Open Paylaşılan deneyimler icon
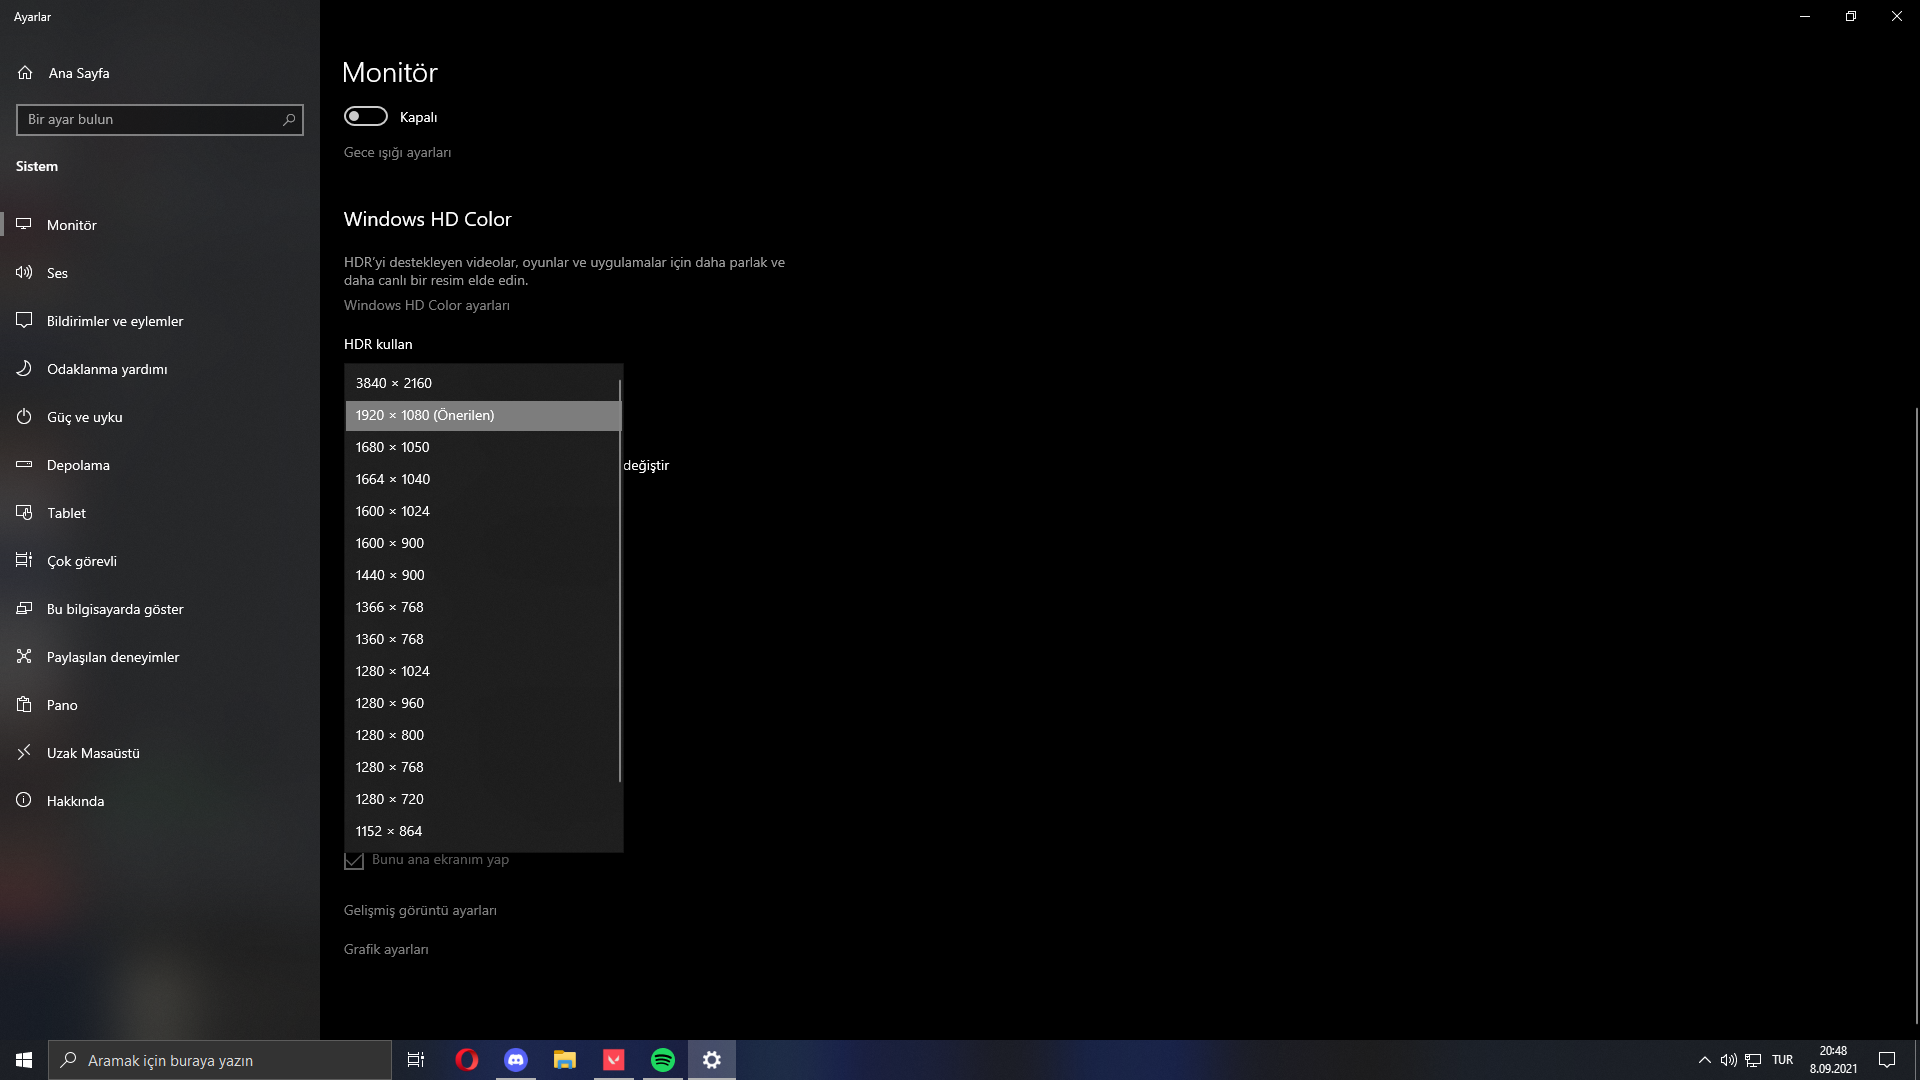Viewport: 1920px width, 1080px height. click(x=24, y=657)
